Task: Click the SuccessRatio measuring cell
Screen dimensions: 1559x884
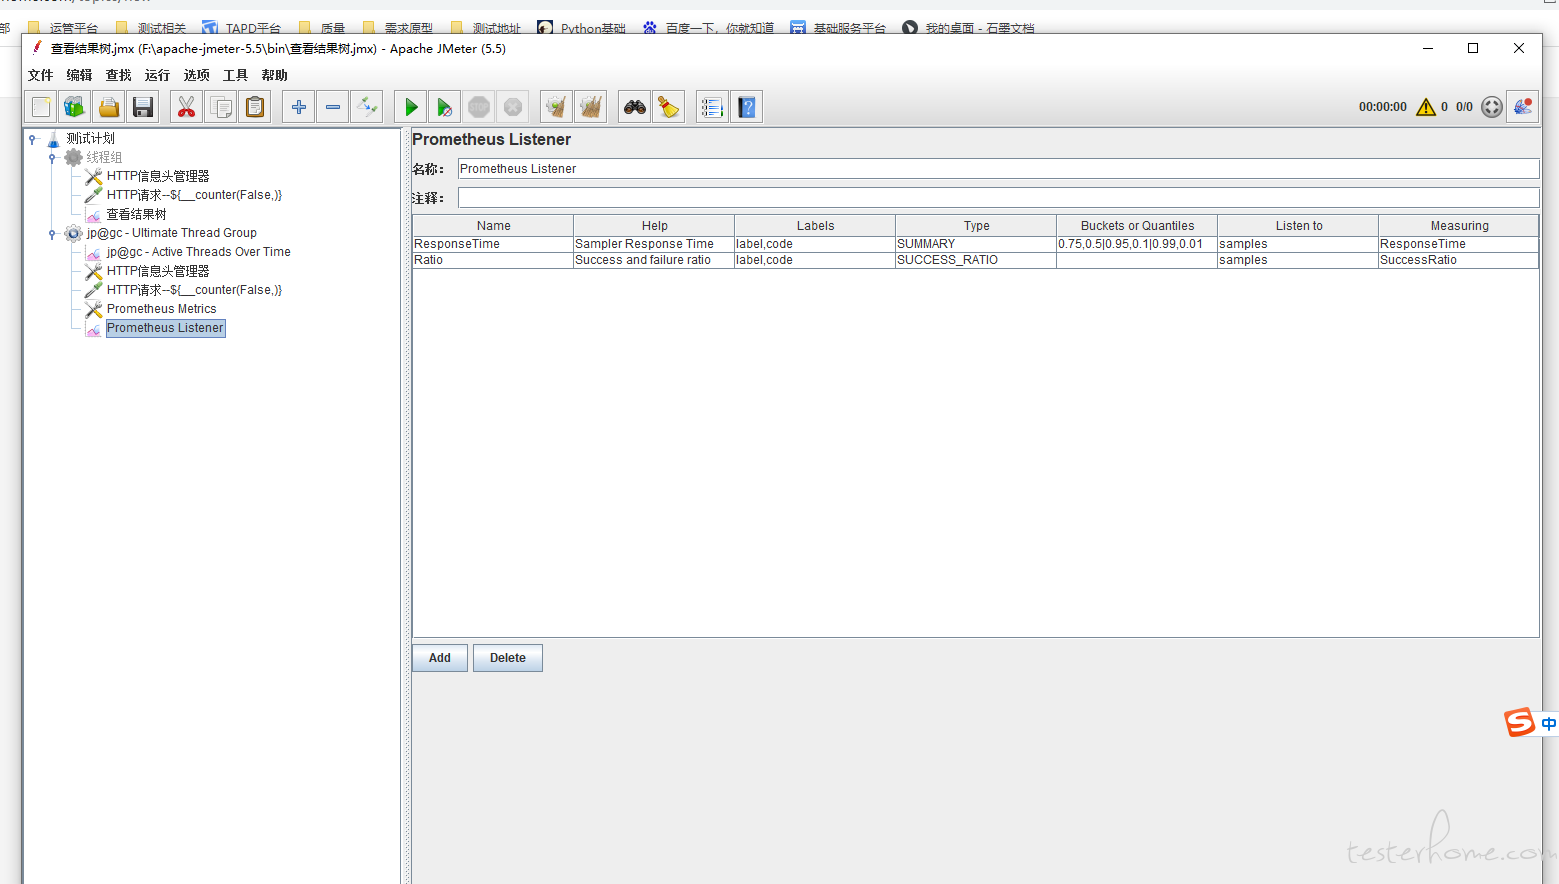Action: click(1459, 260)
